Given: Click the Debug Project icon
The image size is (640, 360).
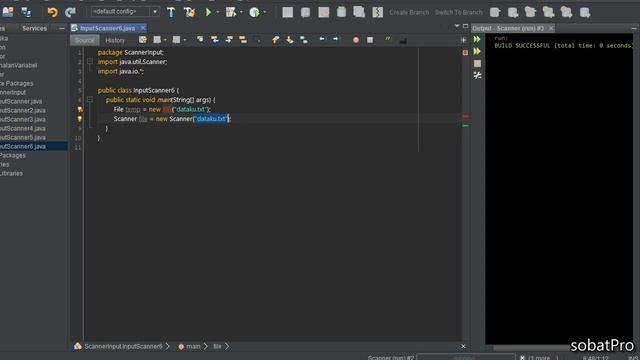Looking at the screenshot, I should [x=231, y=12].
